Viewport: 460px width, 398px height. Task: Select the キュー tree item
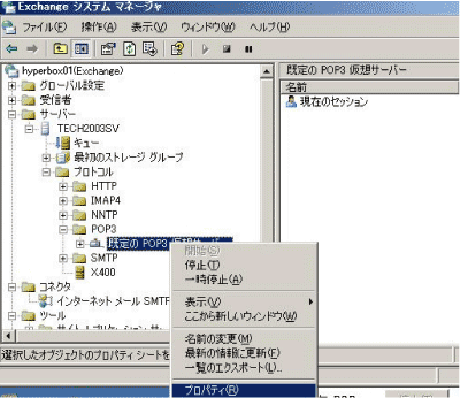(86, 143)
